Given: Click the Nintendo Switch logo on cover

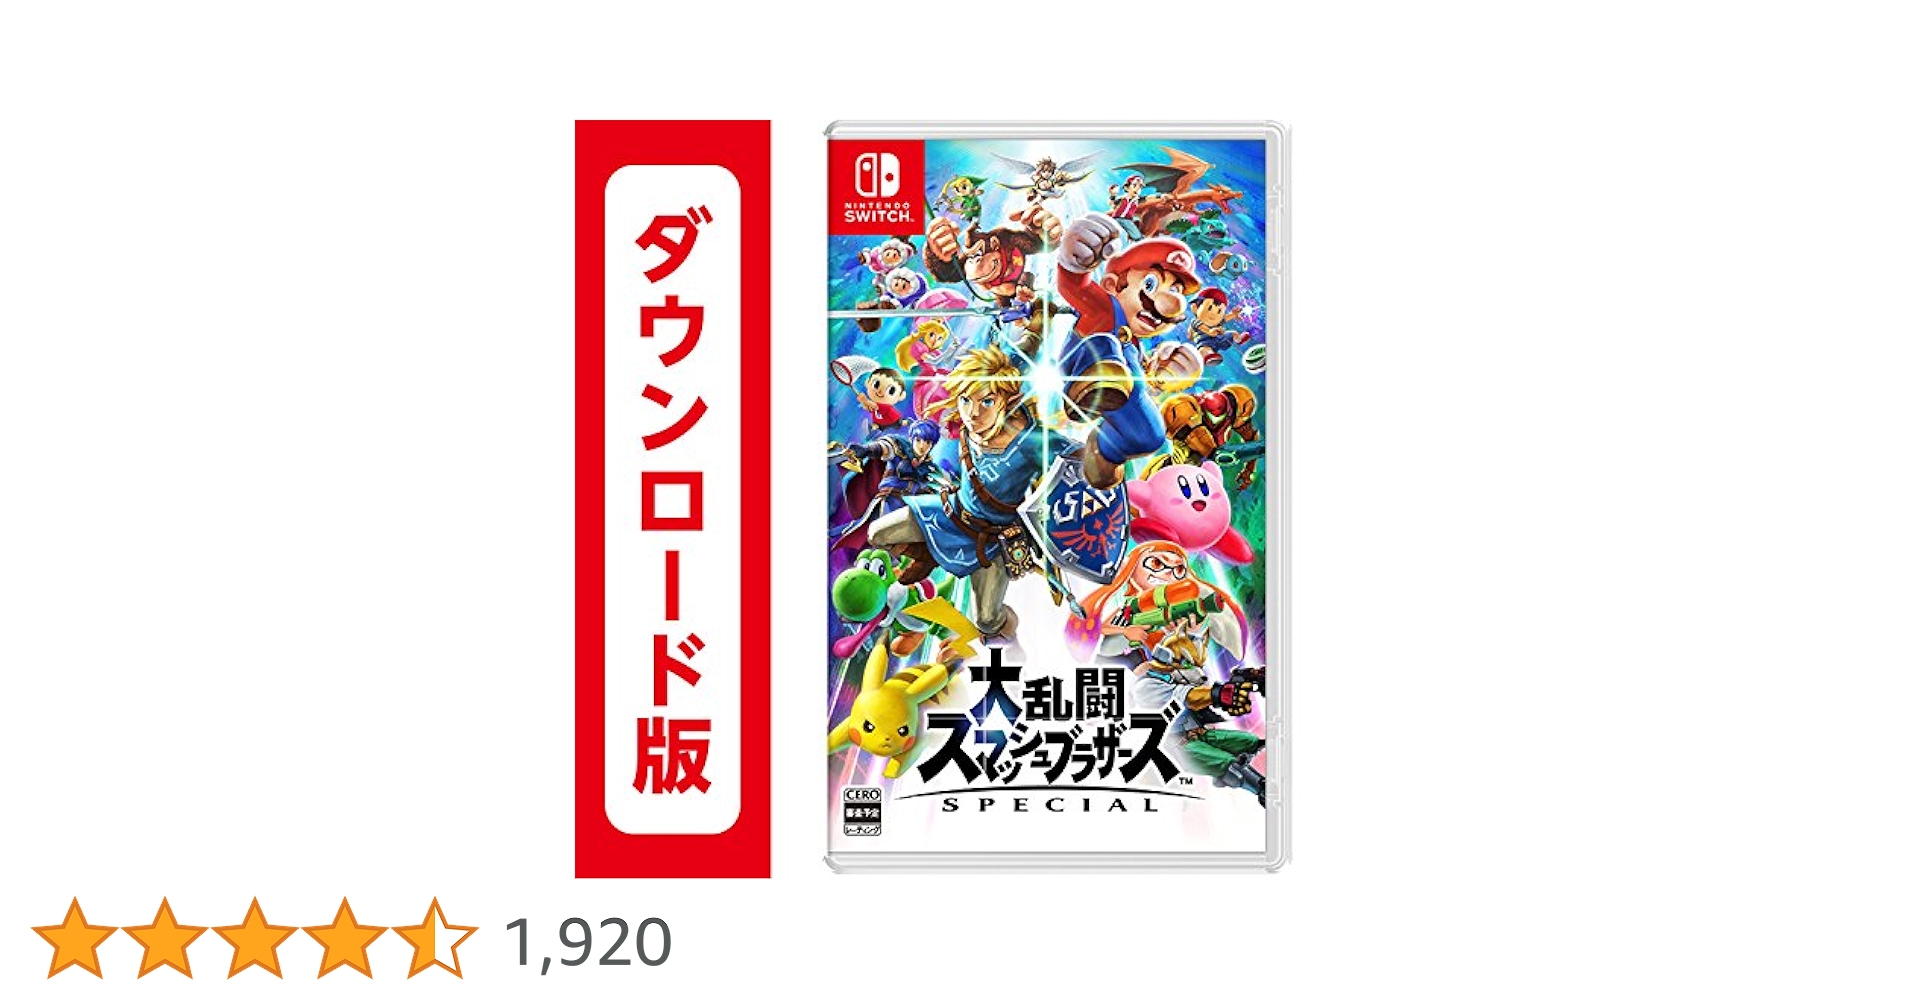Looking at the screenshot, I should (877, 187).
